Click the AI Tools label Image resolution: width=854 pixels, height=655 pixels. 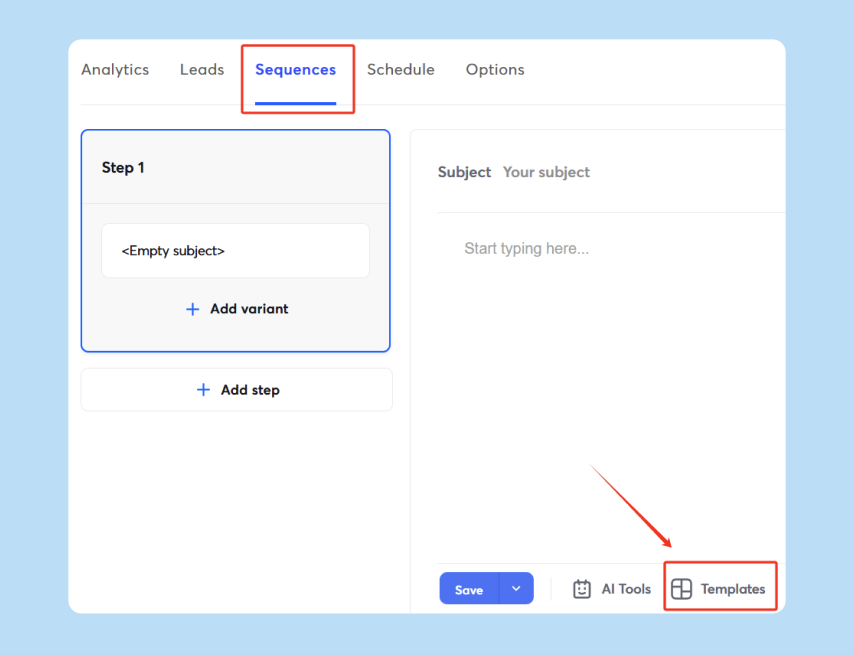(x=626, y=589)
